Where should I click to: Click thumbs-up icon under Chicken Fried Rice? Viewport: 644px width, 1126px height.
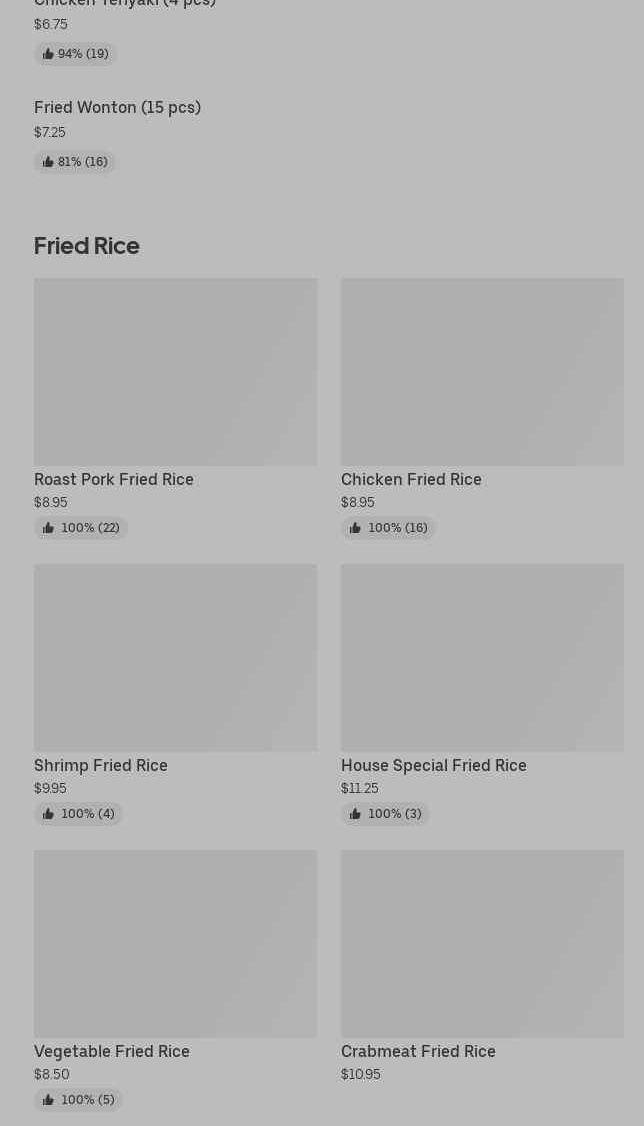point(355,528)
